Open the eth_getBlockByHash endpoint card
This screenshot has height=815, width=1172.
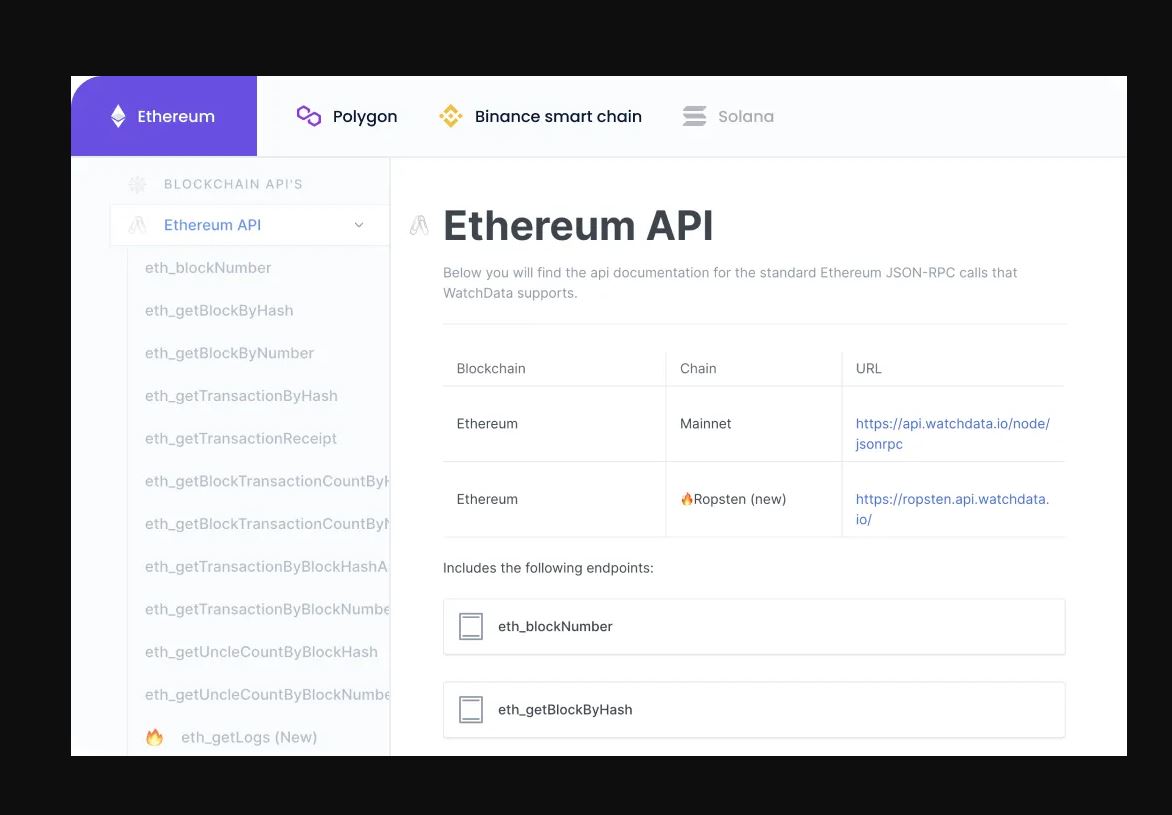tap(754, 710)
